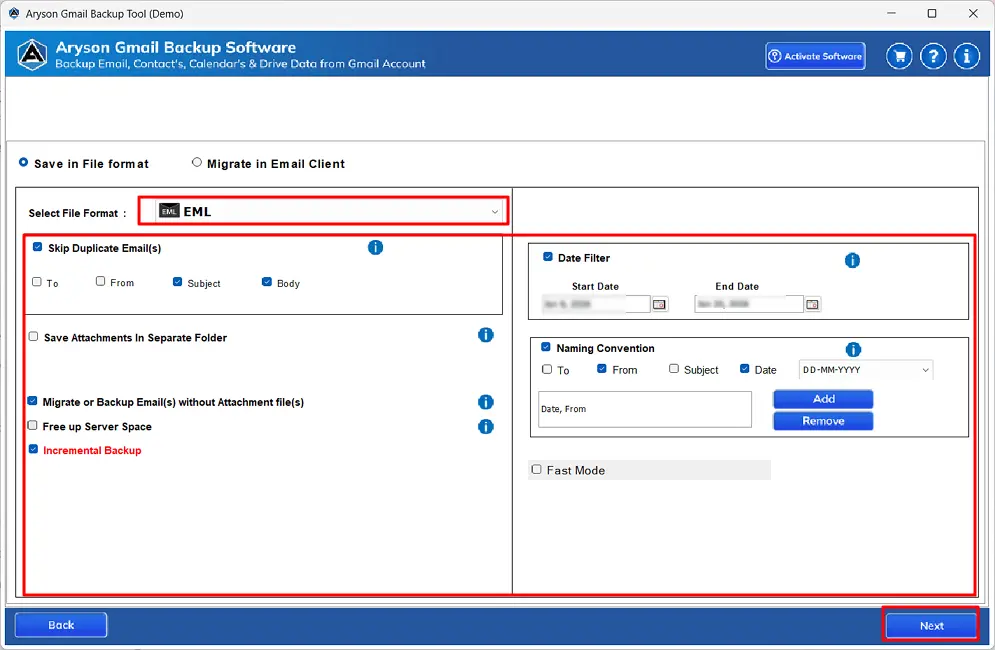Check the Subject naming convention checkbox
995x650 pixels.
point(674,369)
